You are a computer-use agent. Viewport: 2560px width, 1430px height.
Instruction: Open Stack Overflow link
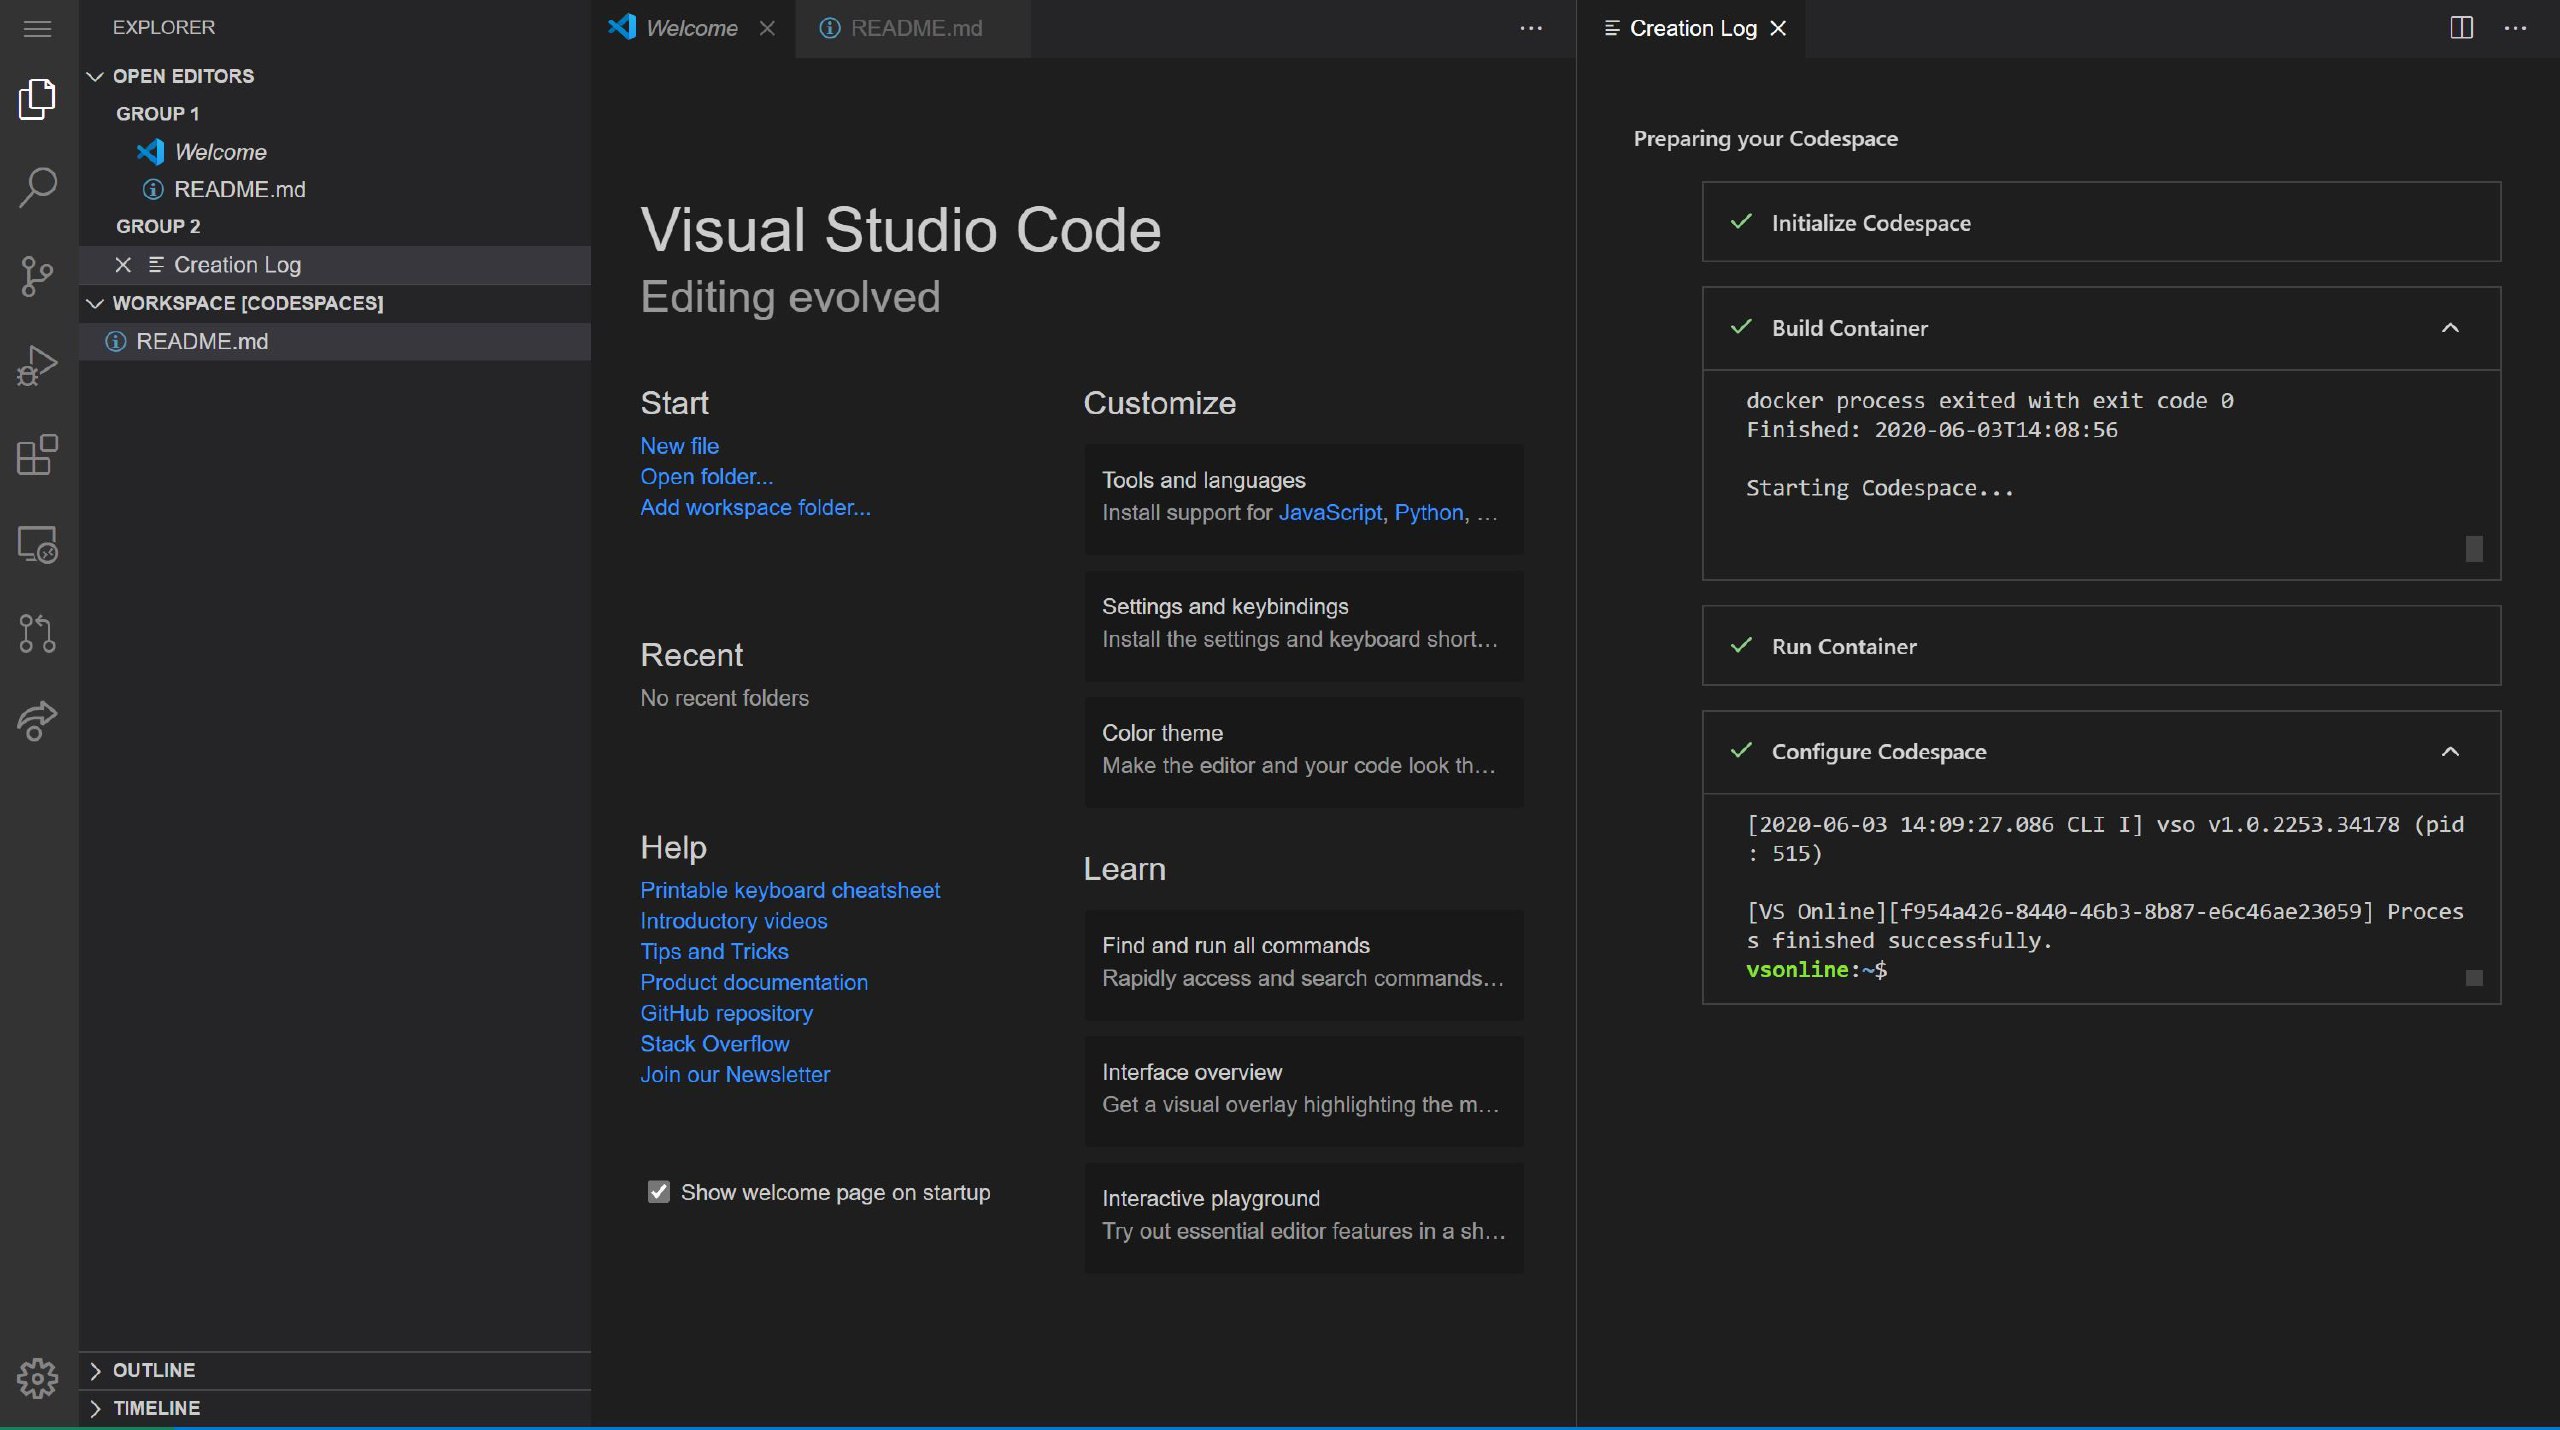(714, 1044)
